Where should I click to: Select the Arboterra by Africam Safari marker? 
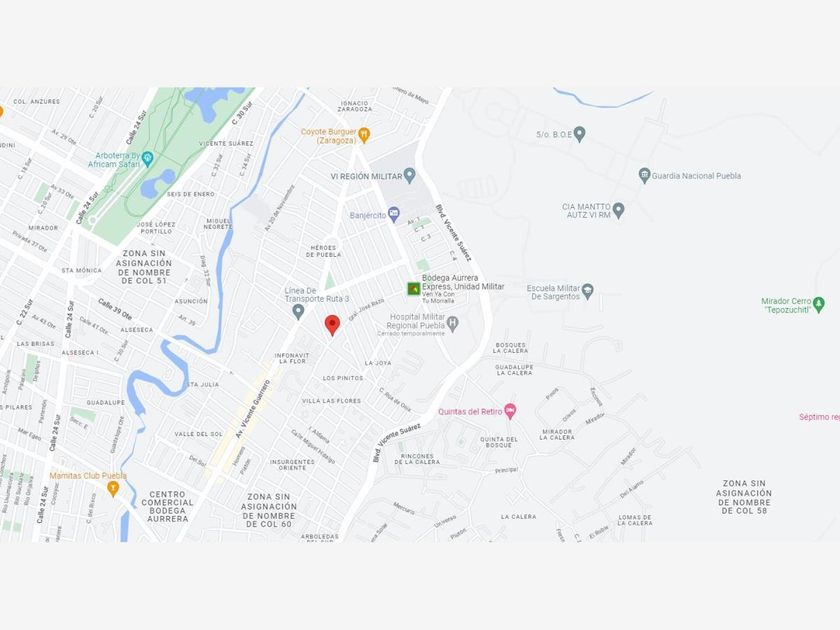coord(148,159)
